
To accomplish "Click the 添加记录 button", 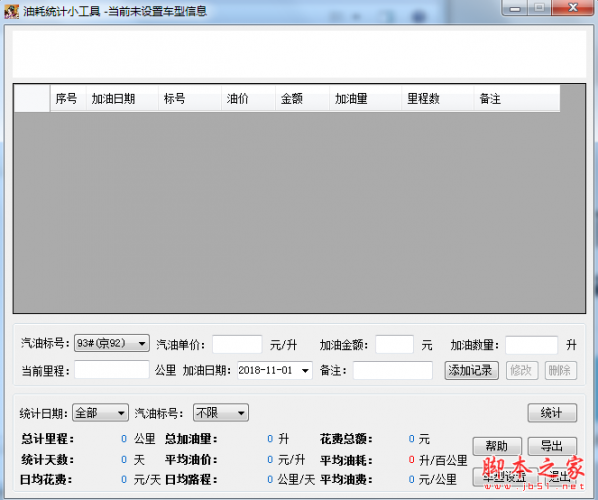I will (x=471, y=370).
